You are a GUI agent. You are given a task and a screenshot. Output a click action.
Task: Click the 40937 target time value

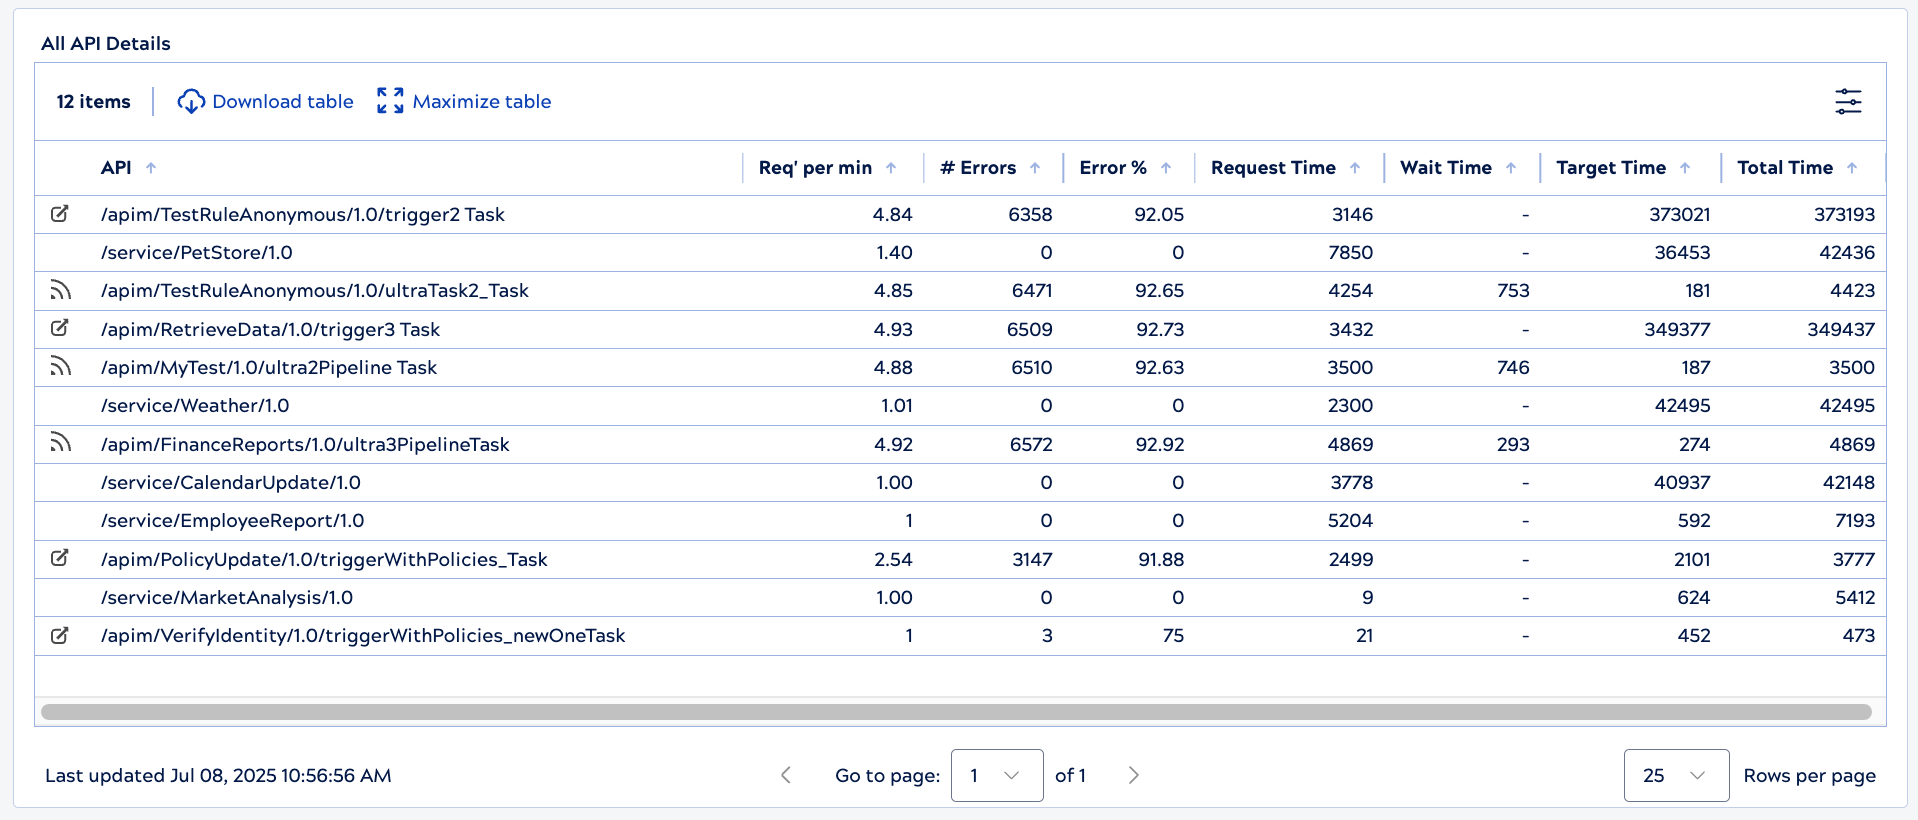tap(1682, 482)
